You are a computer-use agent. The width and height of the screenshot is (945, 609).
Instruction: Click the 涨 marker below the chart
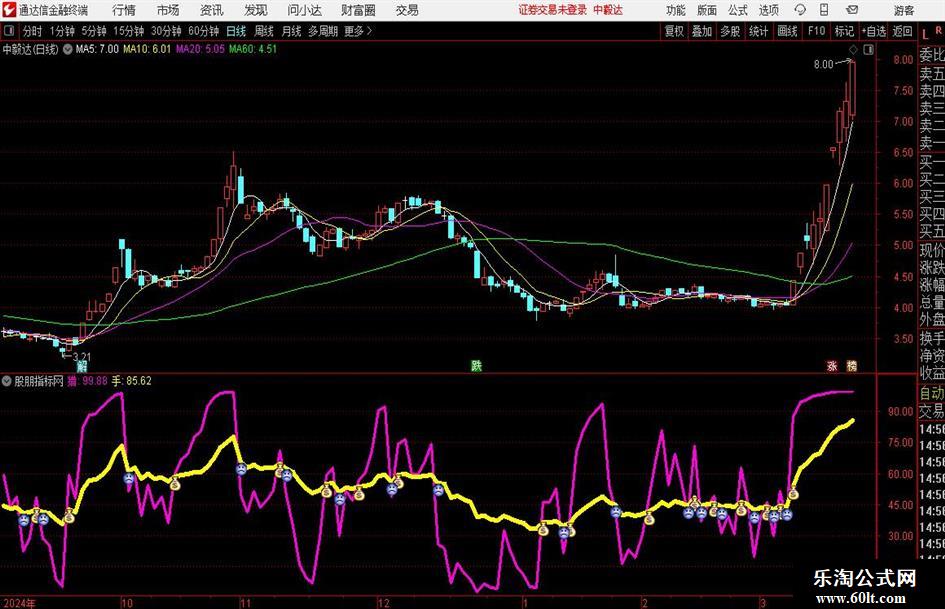click(x=832, y=366)
